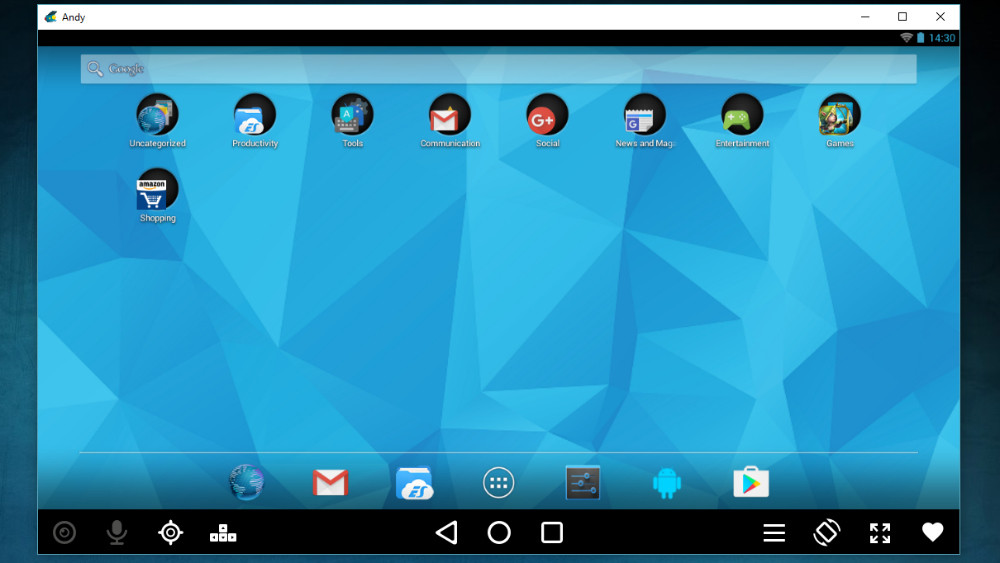The width and height of the screenshot is (1000, 563).
Task: Tap the Recent apps square button
Action: [x=552, y=532]
